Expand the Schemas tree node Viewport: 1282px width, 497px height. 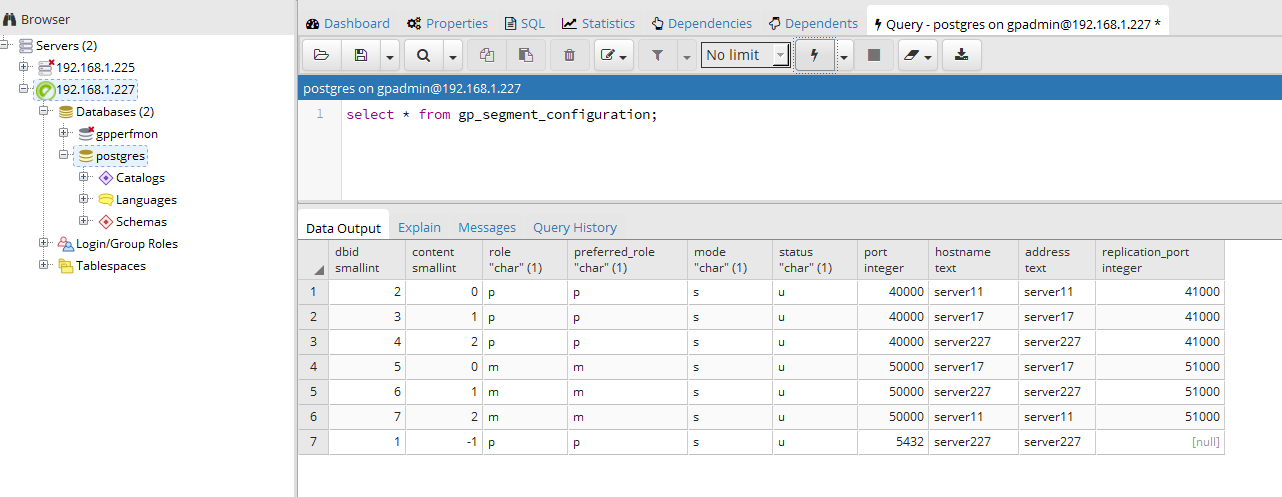pos(84,221)
